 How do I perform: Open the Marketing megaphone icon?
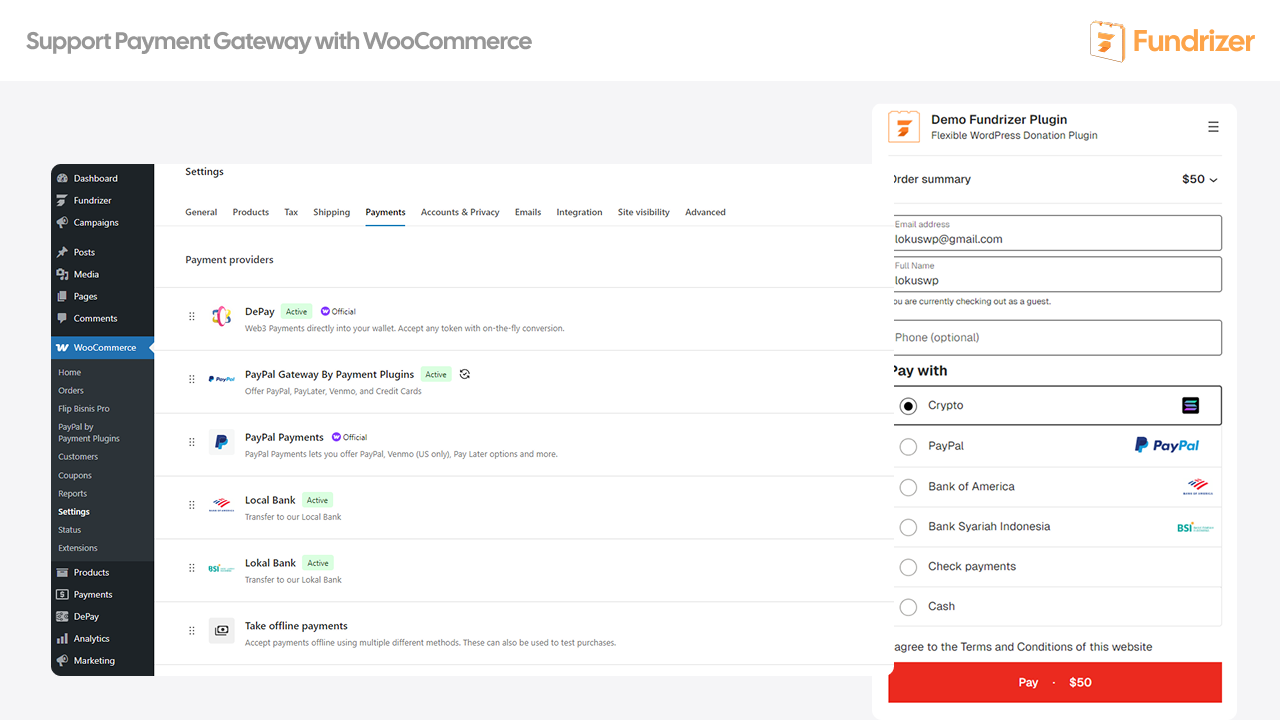(x=63, y=660)
